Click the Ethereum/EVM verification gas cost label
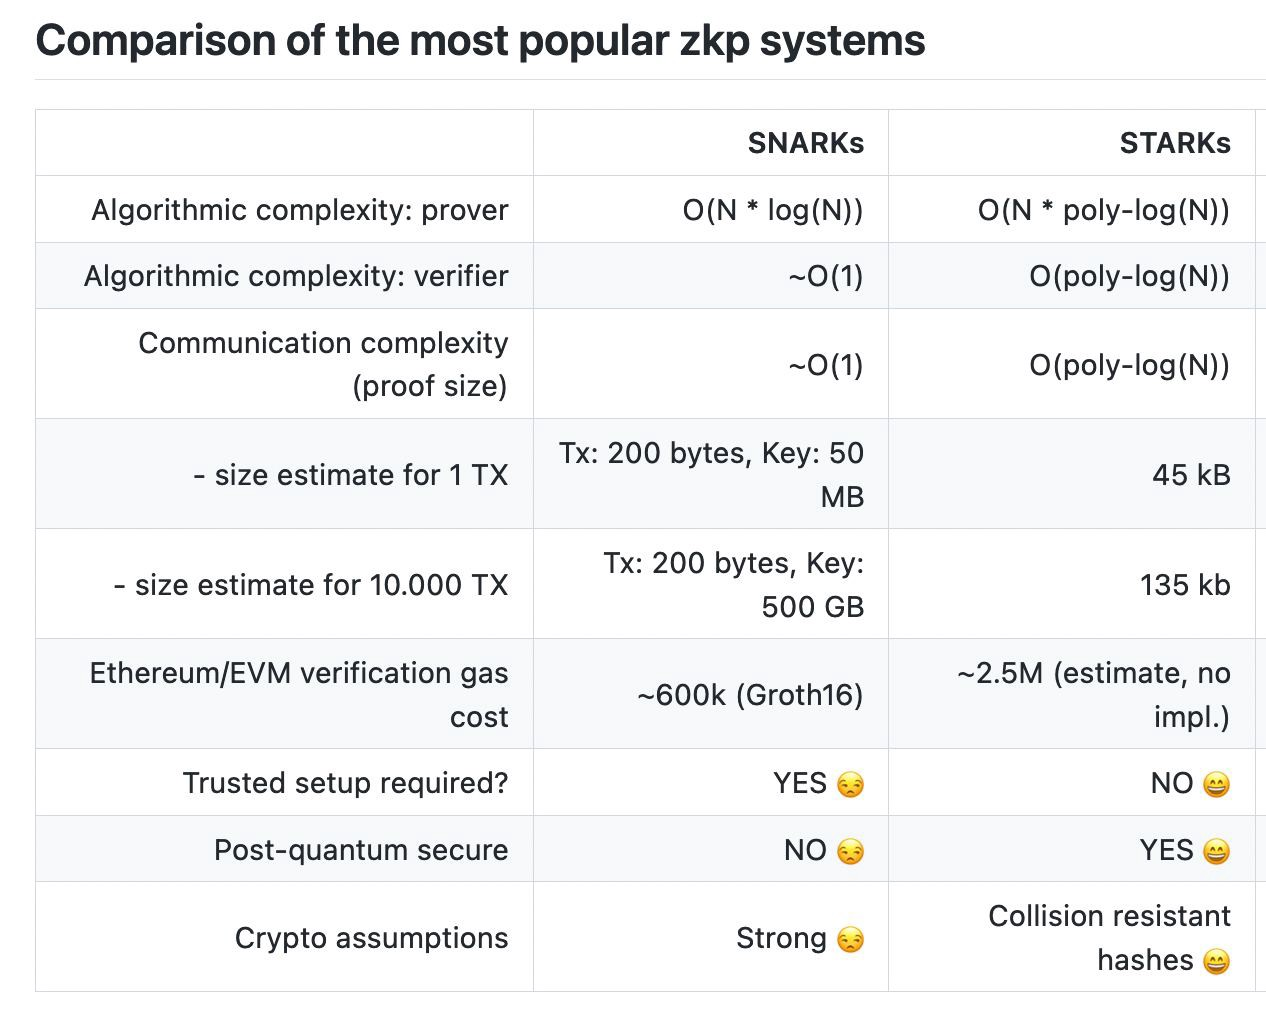The image size is (1266, 1012). click(298, 694)
